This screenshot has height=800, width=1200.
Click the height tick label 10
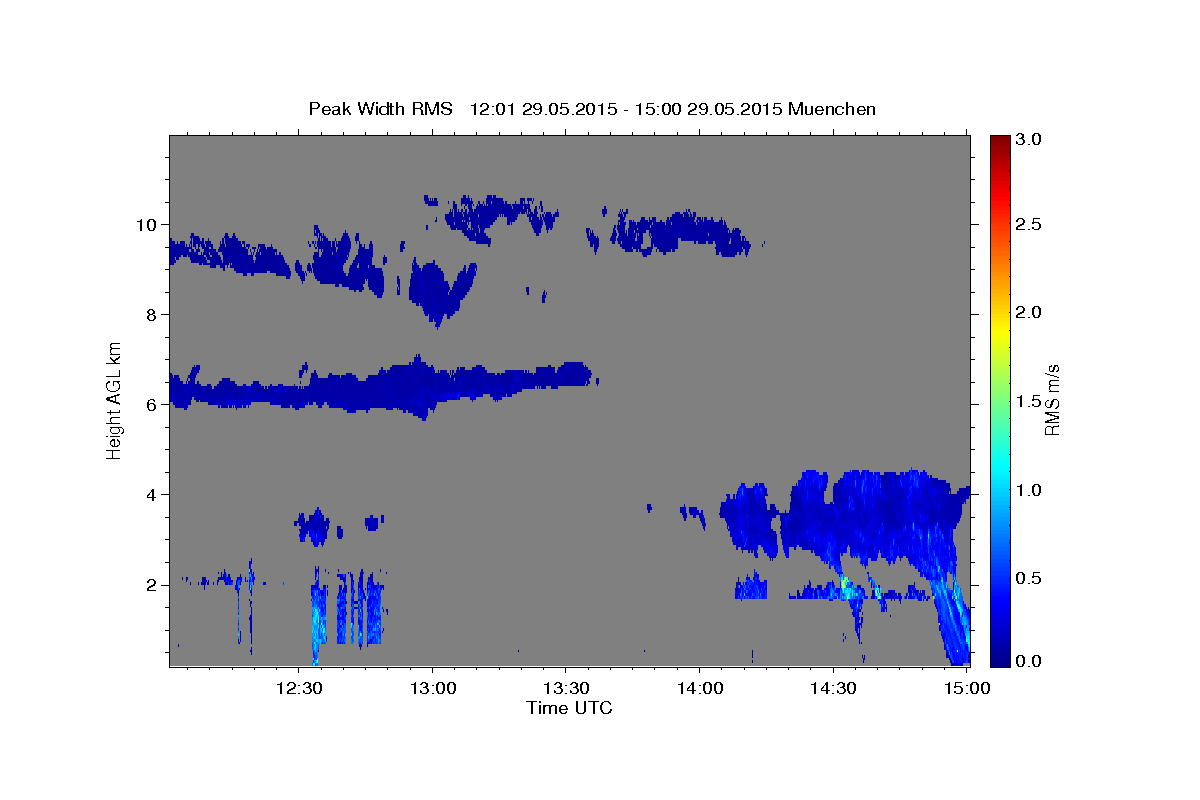pos(148,224)
